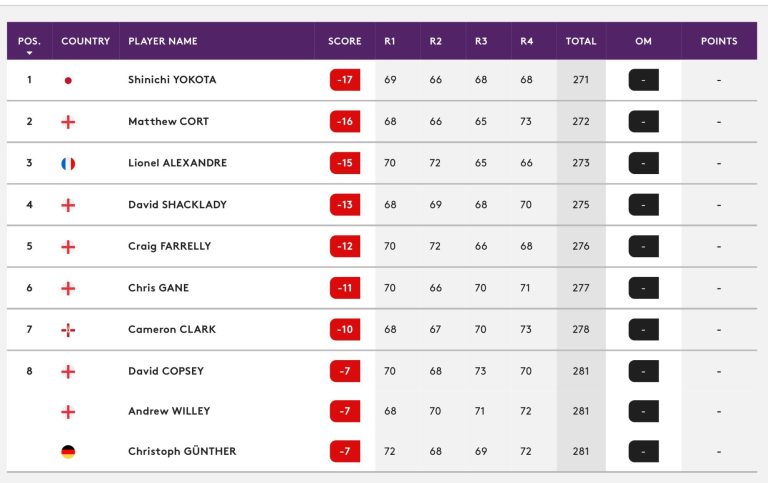Sort table by SCORE column header

coord(345,41)
